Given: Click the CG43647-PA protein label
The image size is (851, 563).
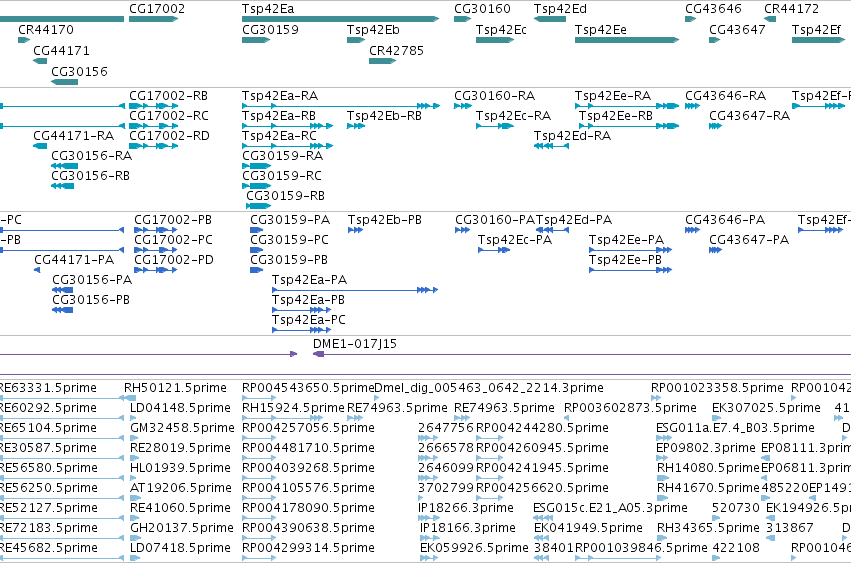Looking at the screenshot, I should [x=749, y=240].
